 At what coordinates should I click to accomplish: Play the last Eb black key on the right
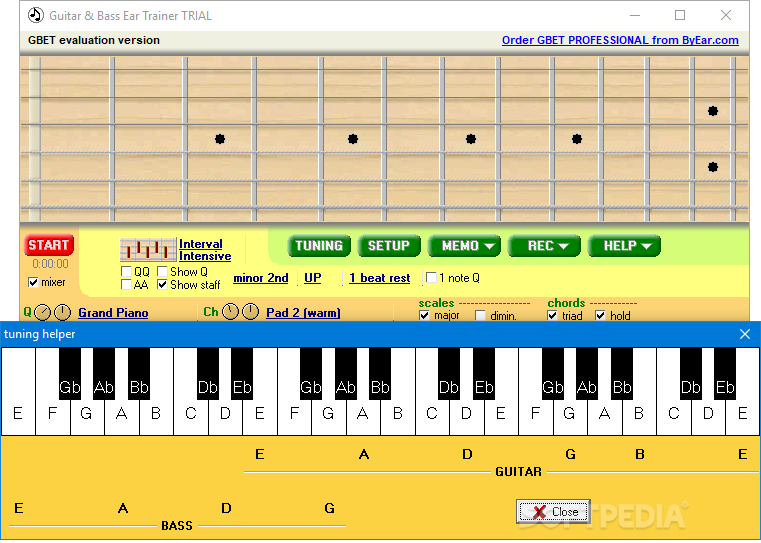pos(725,374)
